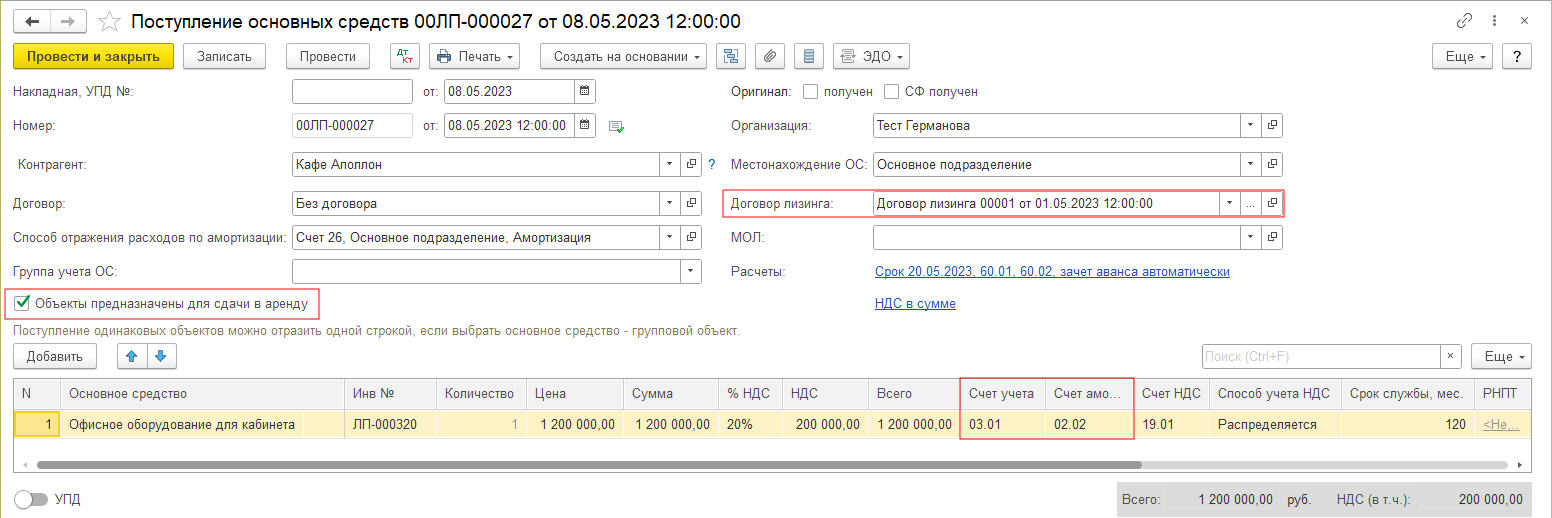
Task: Click the copy link icon
Action: tap(1464, 21)
